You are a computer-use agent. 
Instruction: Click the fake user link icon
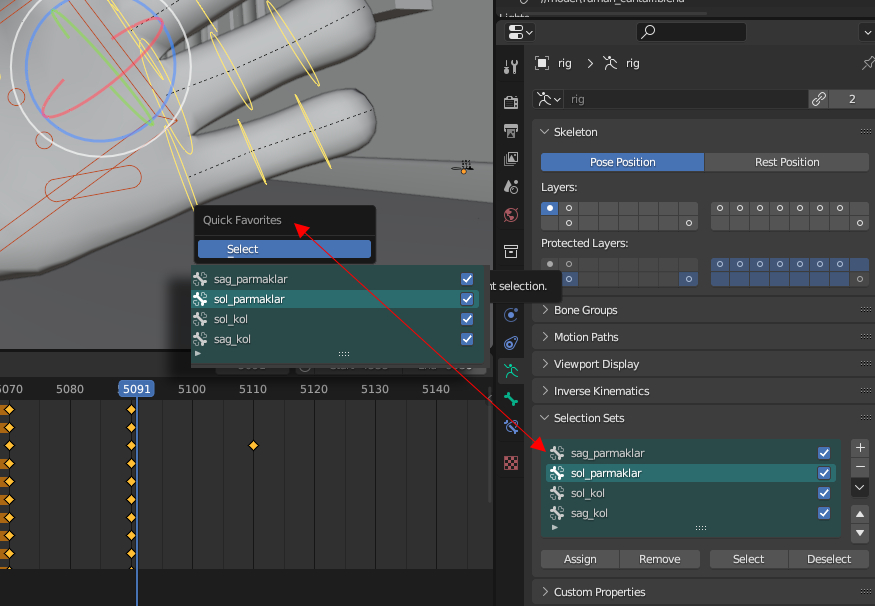coord(819,99)
